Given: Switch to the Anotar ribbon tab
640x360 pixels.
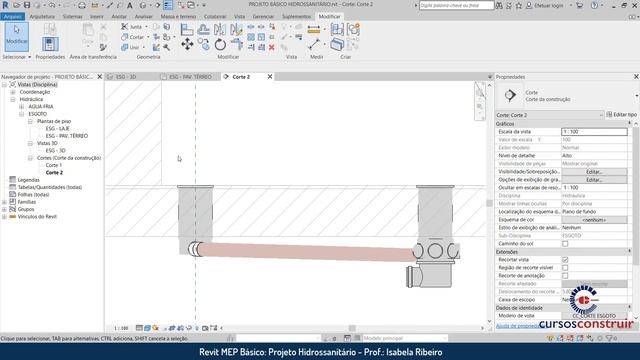Looking at the screenshot, I should click(119, 16).
